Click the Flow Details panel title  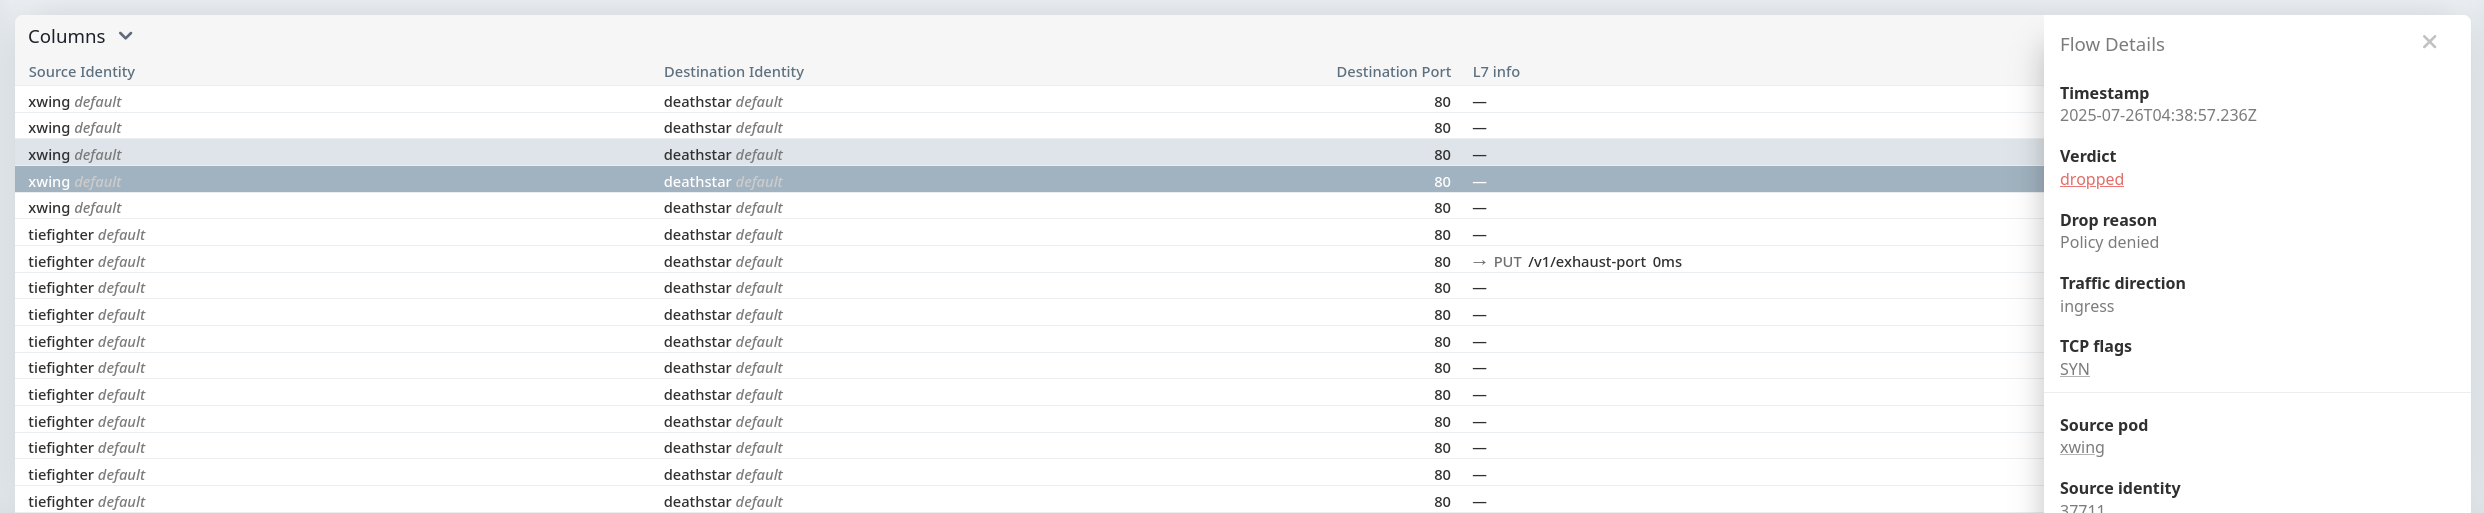(x=2112, y=45)
